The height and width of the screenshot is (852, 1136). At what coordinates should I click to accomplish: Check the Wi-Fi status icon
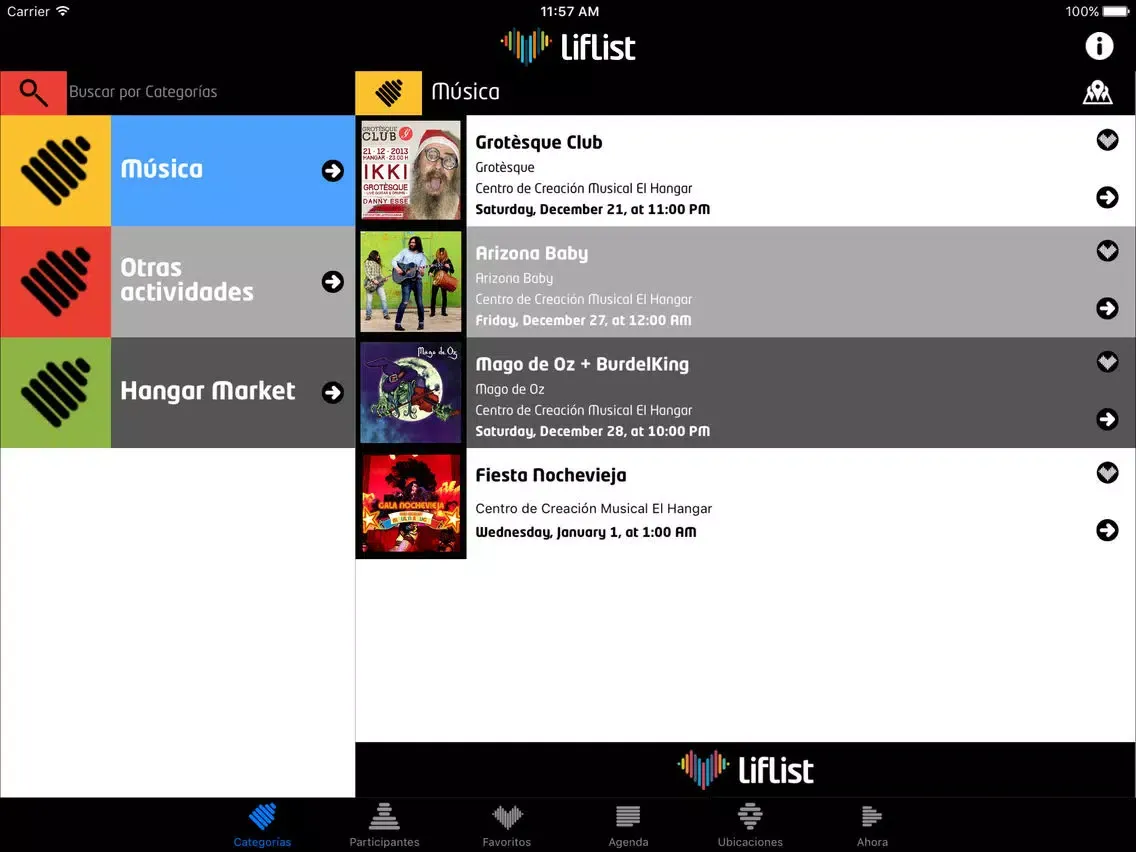coord(63,11)
